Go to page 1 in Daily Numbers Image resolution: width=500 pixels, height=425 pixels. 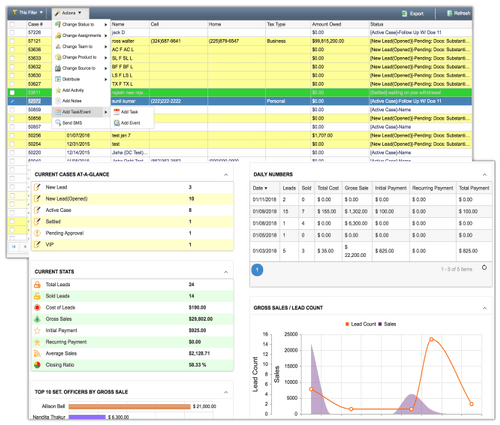click(257, 270)
